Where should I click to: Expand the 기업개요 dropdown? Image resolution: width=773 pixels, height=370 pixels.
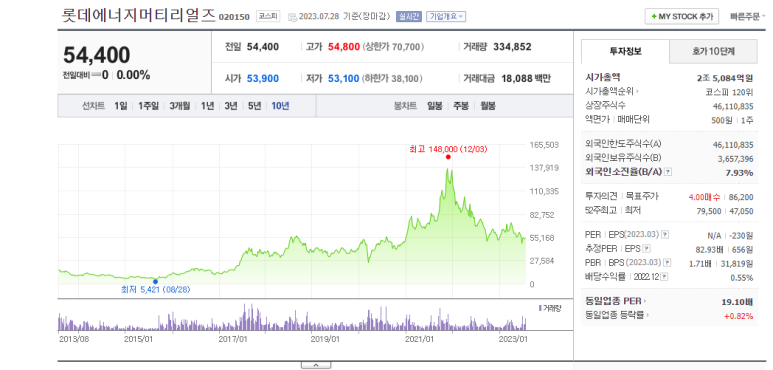pyautogui.click(x=446, y=17)
